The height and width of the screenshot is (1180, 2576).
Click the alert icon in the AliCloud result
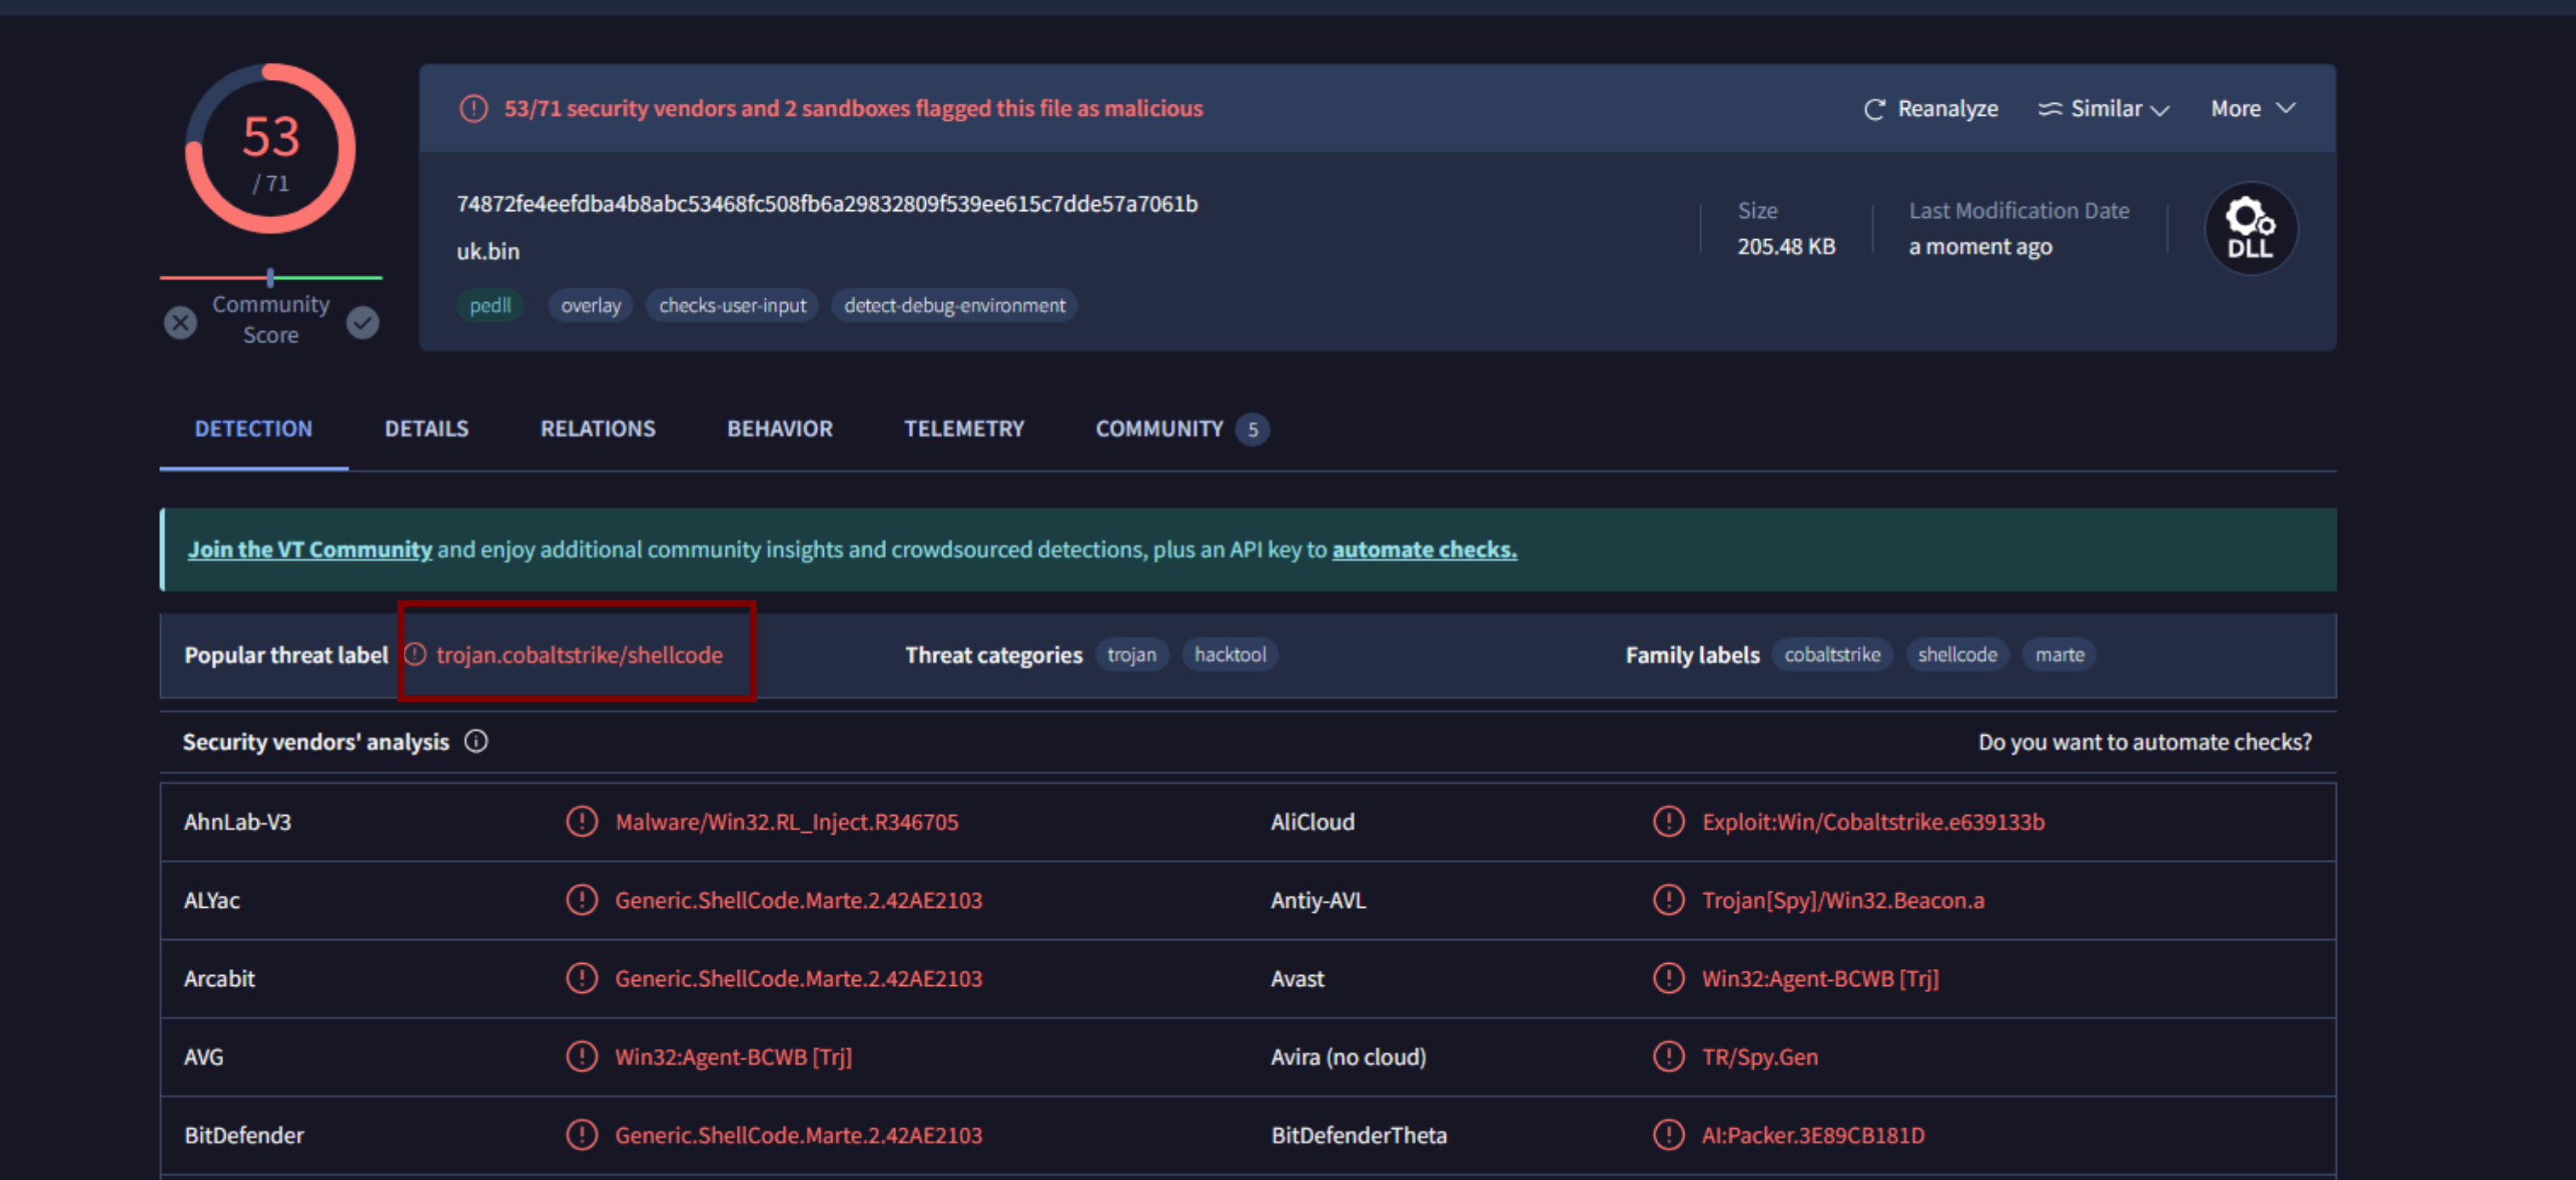(1668, 821)
